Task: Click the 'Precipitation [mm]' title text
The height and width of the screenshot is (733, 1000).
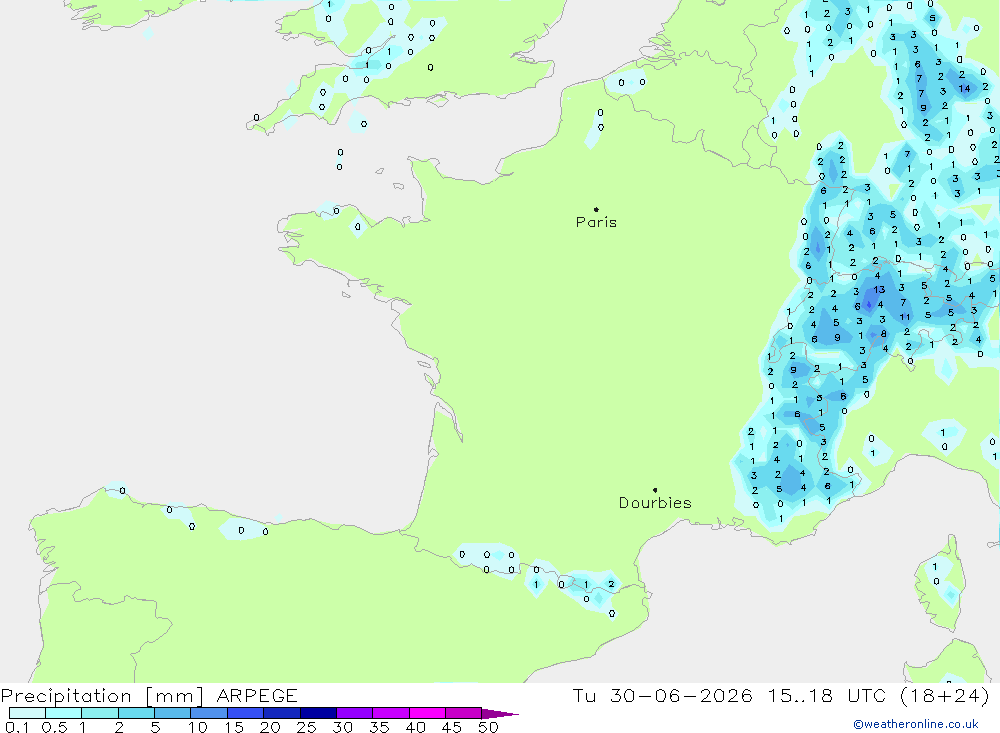Action: [102, 695]
